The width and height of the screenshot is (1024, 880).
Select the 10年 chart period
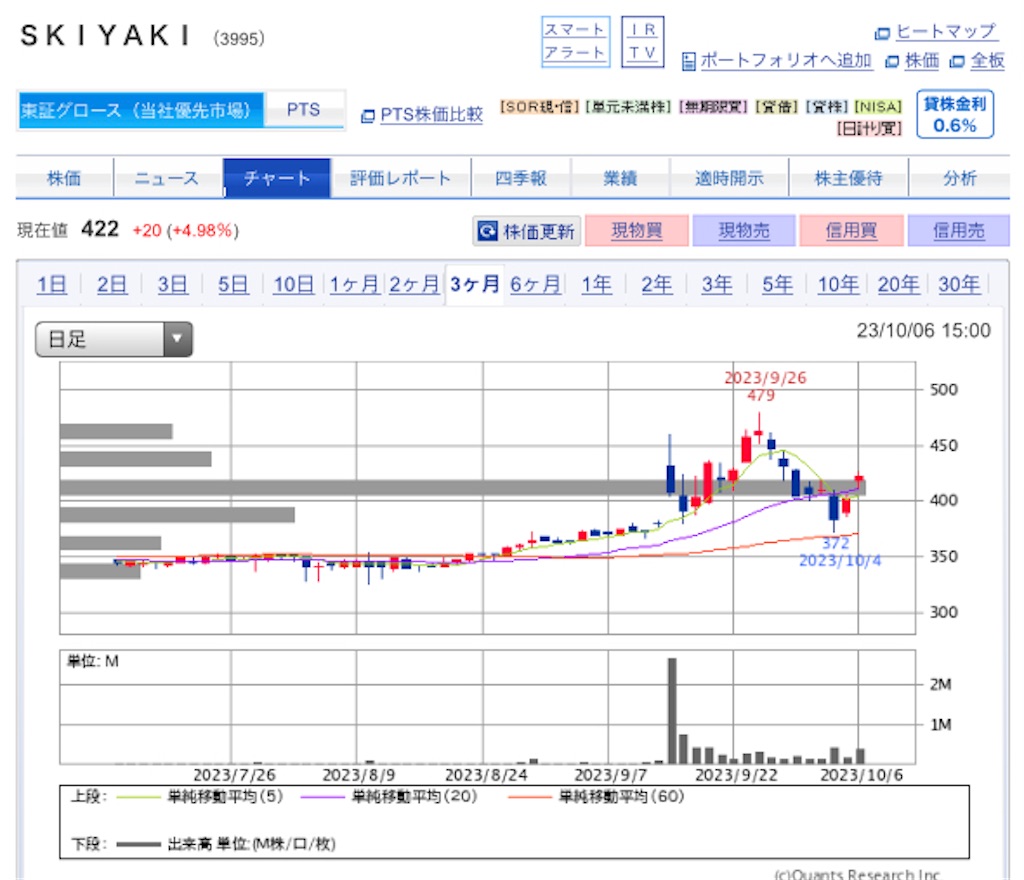[x=838, y=285]
